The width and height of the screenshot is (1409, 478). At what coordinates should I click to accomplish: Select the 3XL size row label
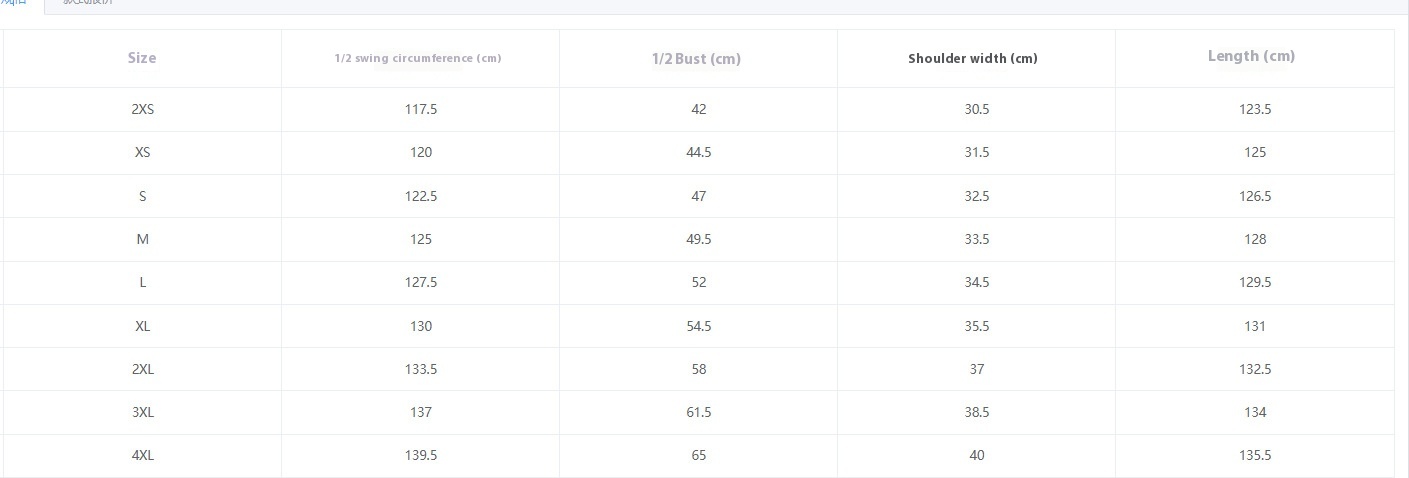(142, 412)
